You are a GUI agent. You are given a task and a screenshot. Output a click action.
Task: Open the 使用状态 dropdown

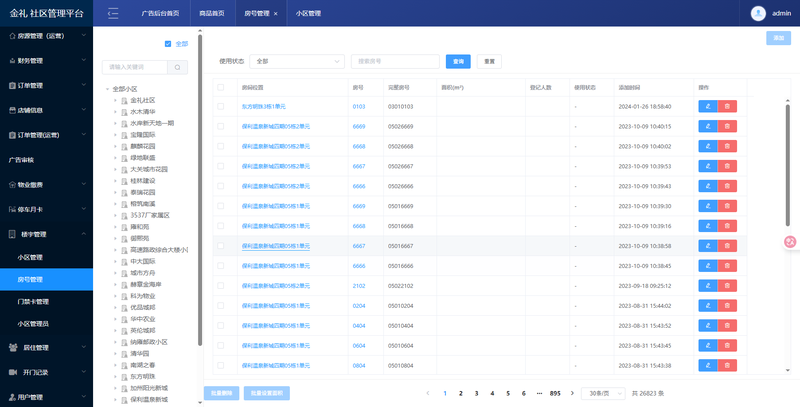297,61
